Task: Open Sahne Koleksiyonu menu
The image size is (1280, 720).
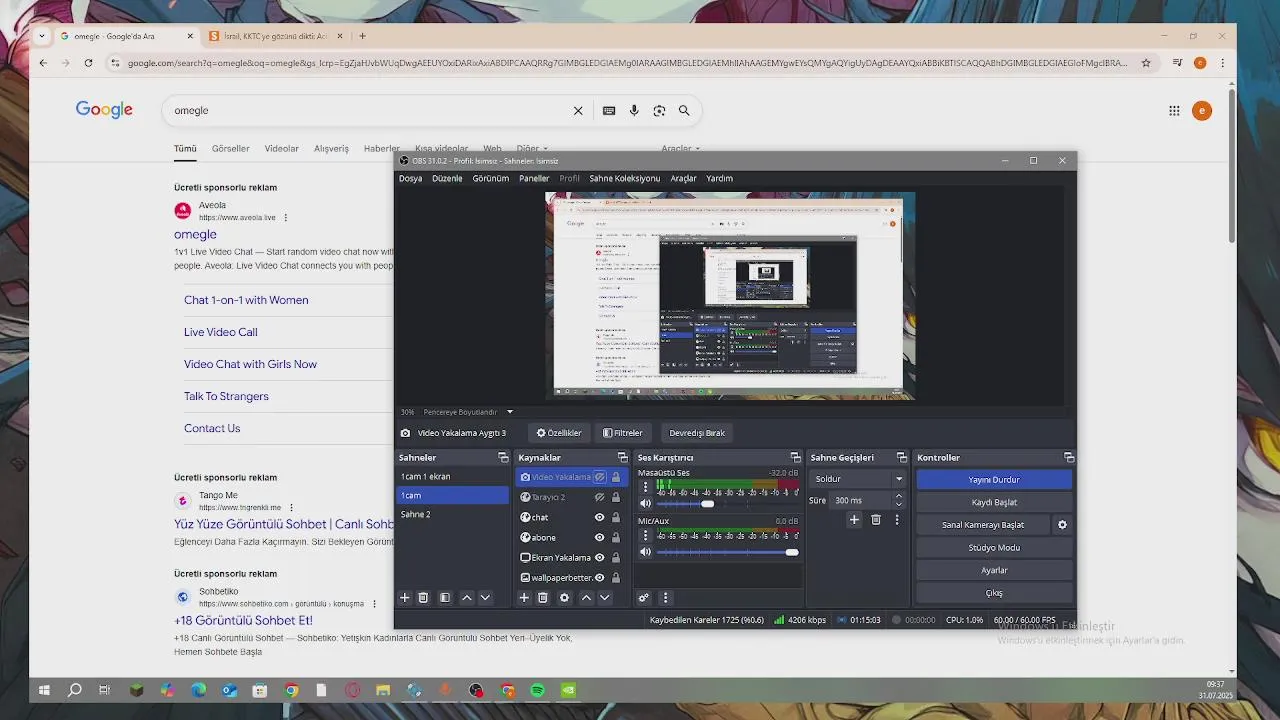Action: [625, 178]
